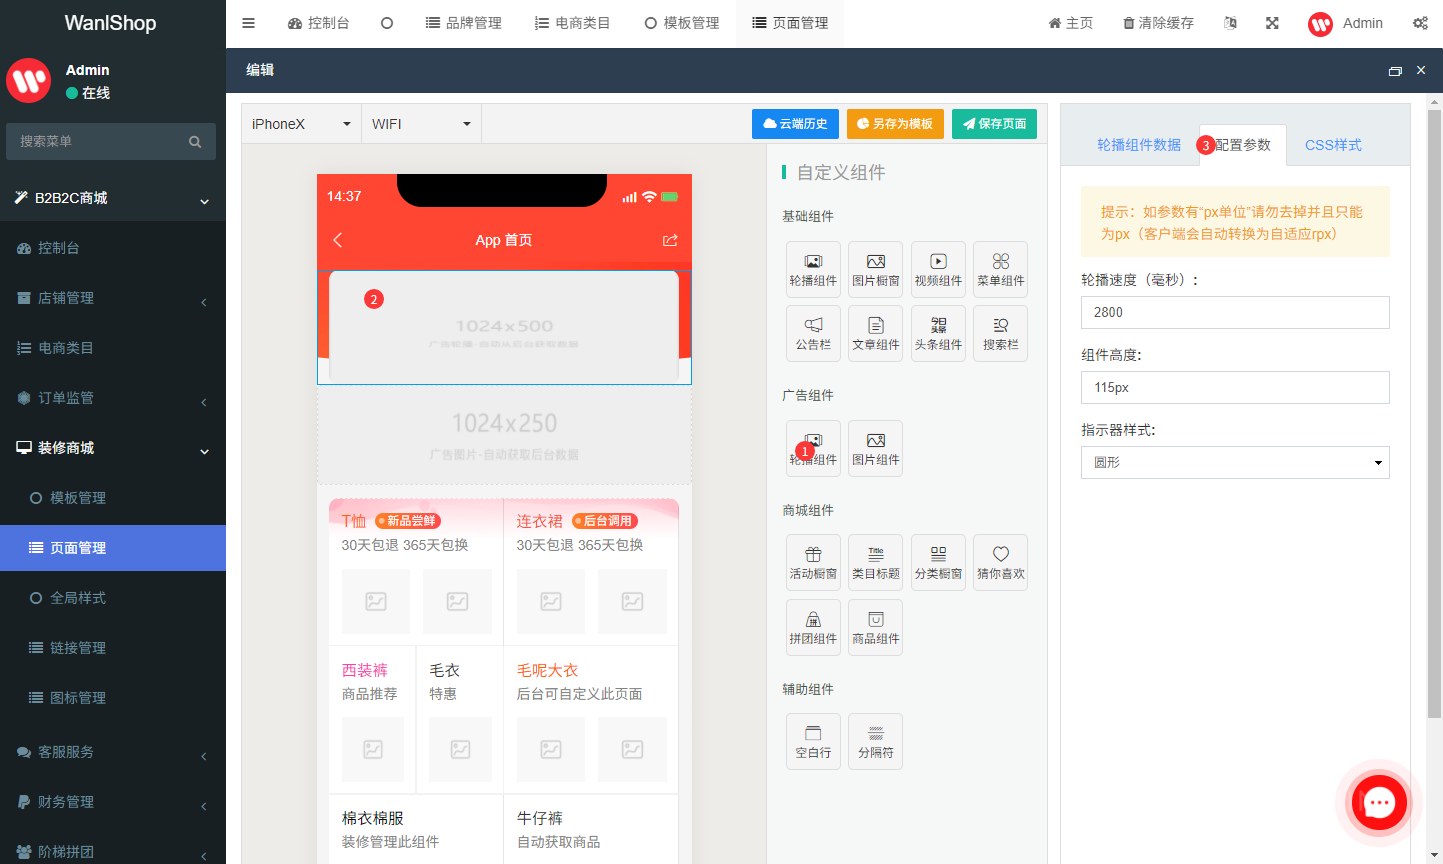Click the 搜索菜单 search field
This screenshot has height=864, width=1443.
pos(111,142)
